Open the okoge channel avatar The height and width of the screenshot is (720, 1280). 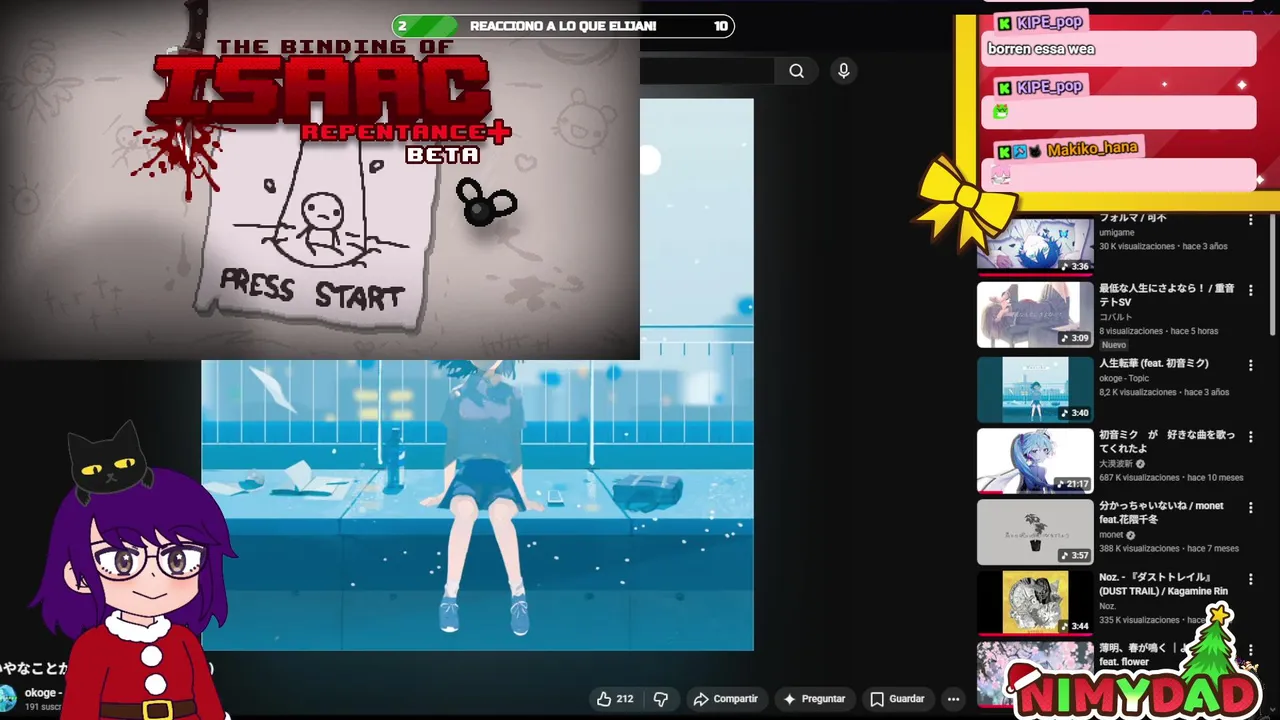[x=8, y=697]
